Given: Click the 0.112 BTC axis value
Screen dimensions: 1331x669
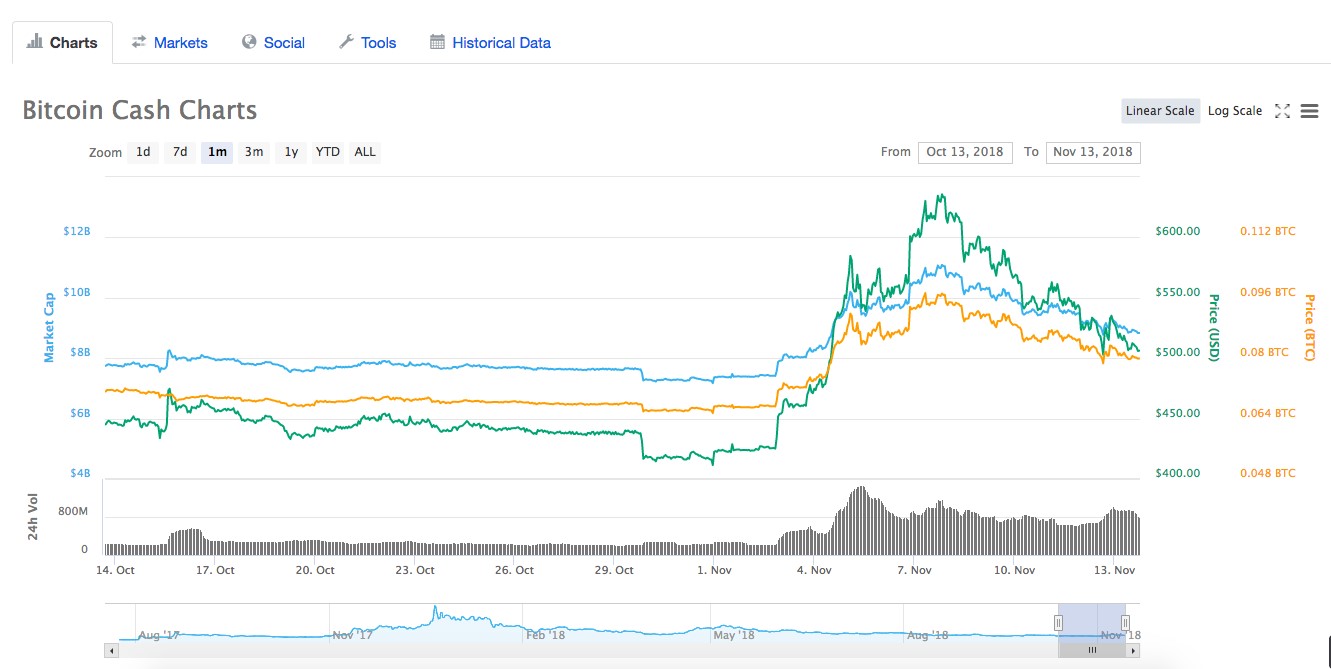Looking at the screenshot, I should (x=1267, y=231).
